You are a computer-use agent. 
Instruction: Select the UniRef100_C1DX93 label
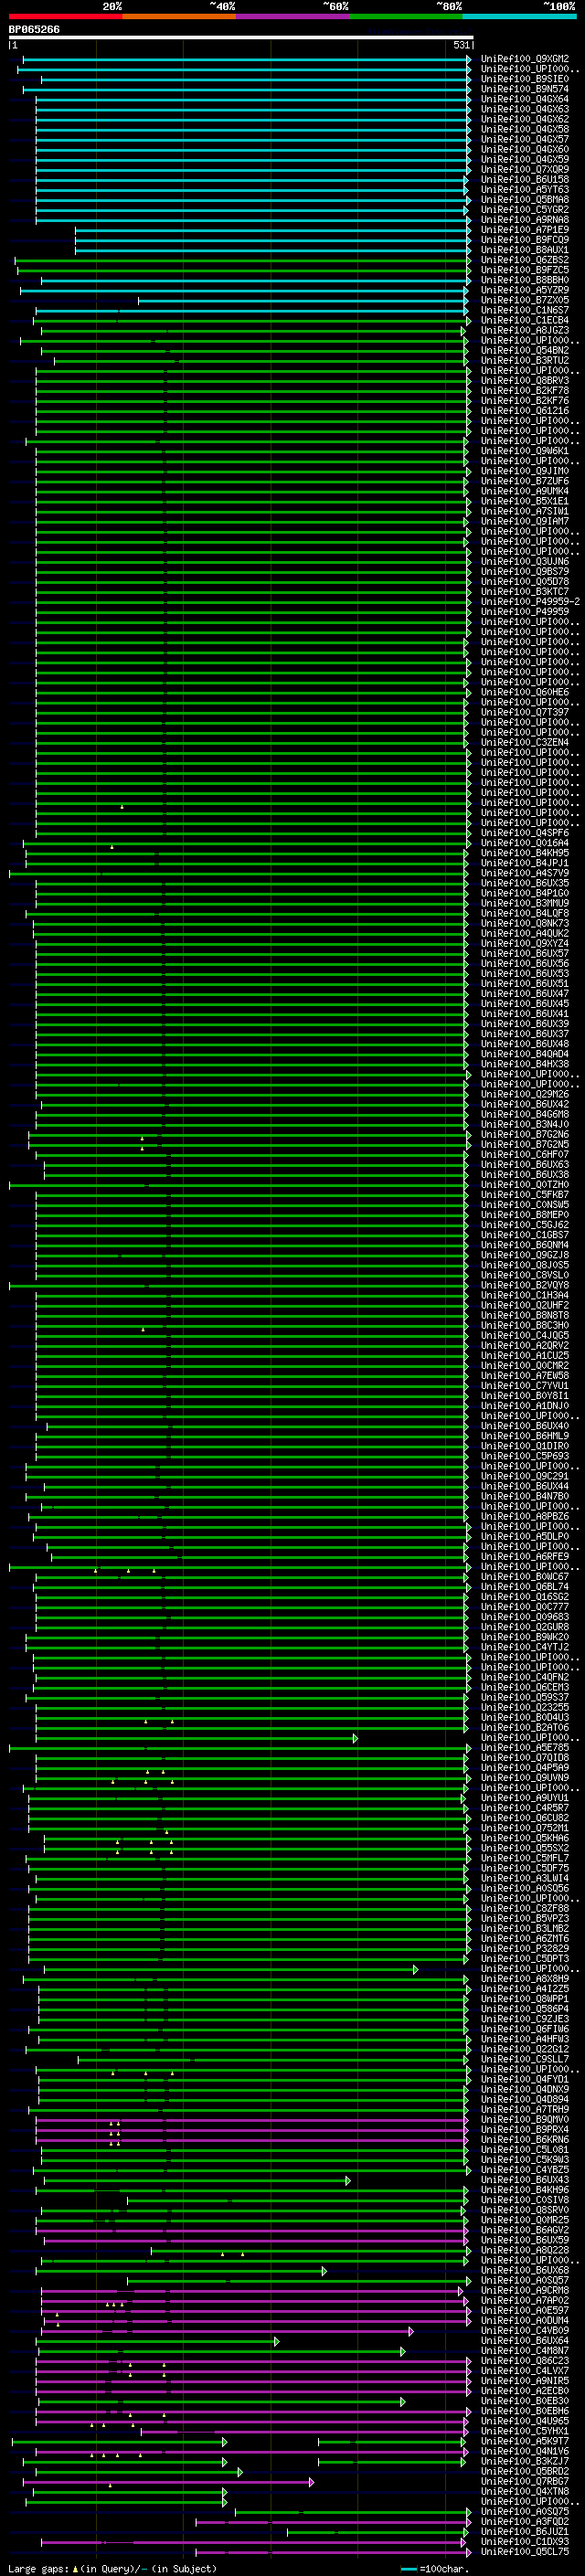[x=525, y=2541]
